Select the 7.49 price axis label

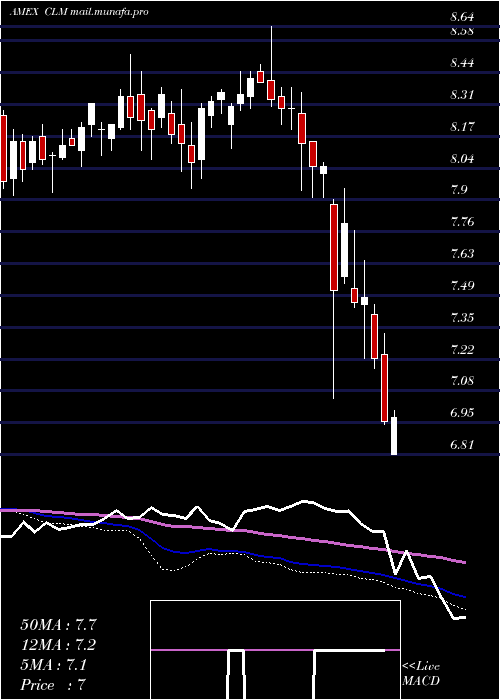click(462, 286)
